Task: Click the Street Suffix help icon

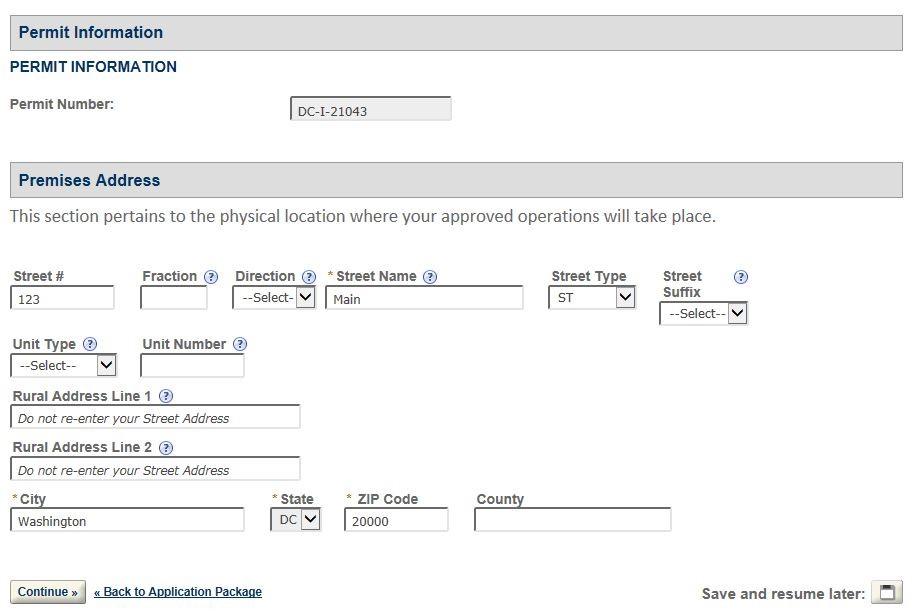Action: pyautogui.click(x=741, y=277)
